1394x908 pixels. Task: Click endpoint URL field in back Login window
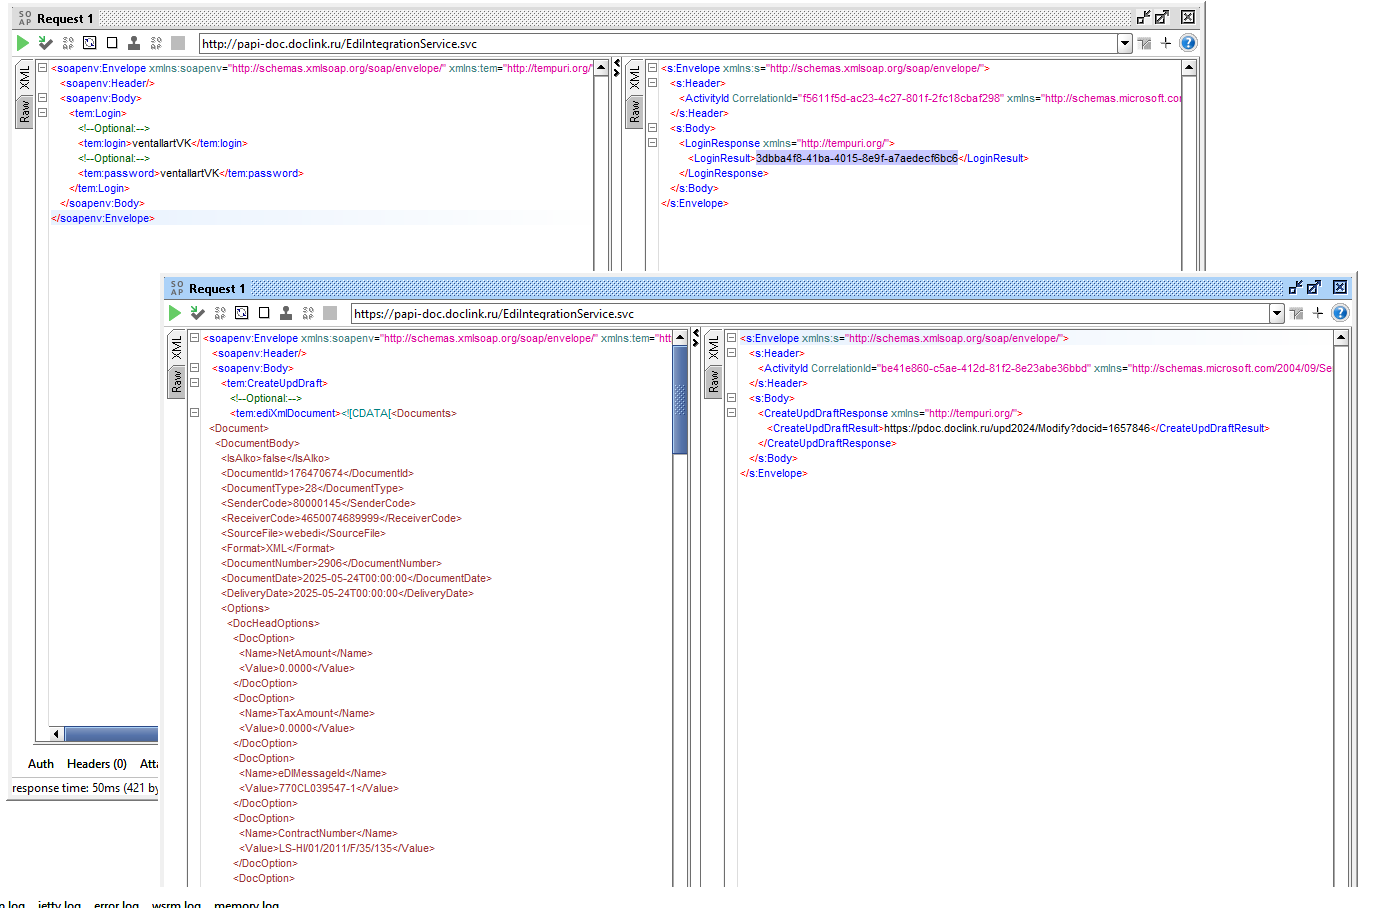(x=658, y=43)
